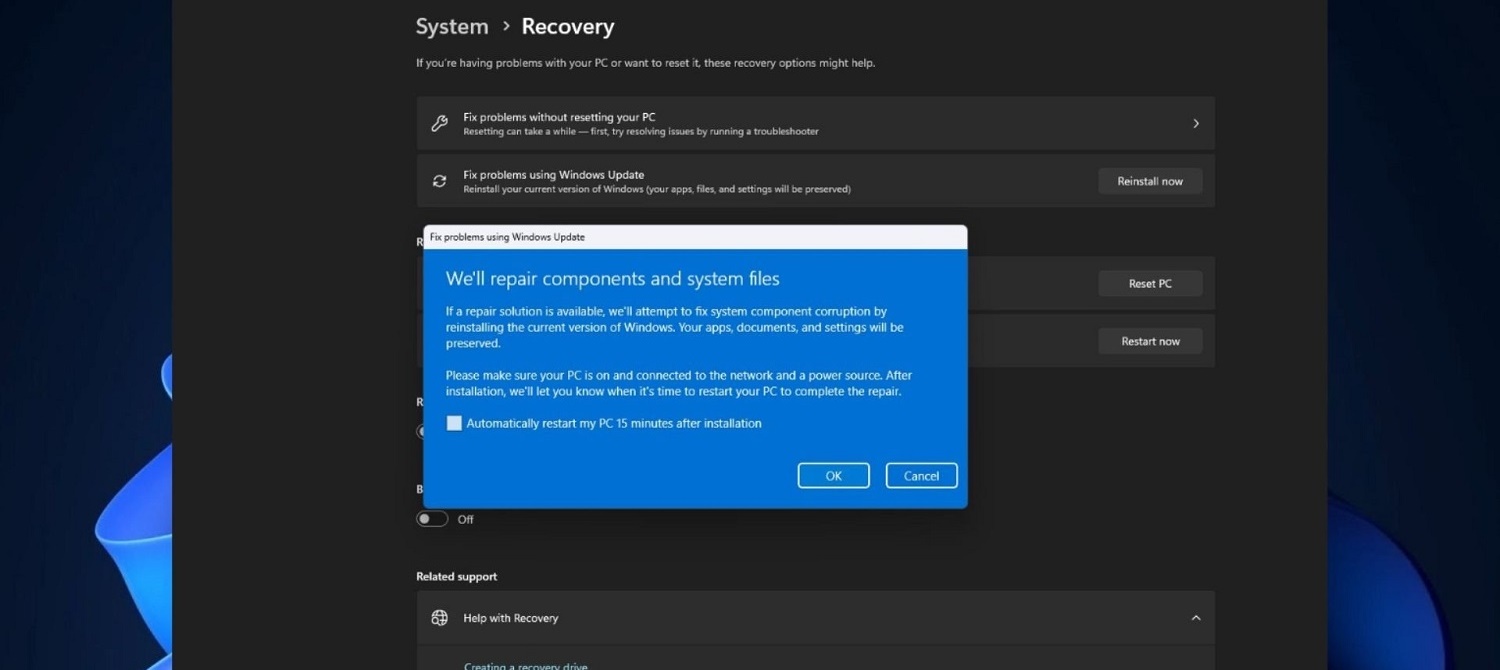This screenshot has height=670, width=1500.
Task: Check Automatically restart my PC after installation
Action: (454, 423)
